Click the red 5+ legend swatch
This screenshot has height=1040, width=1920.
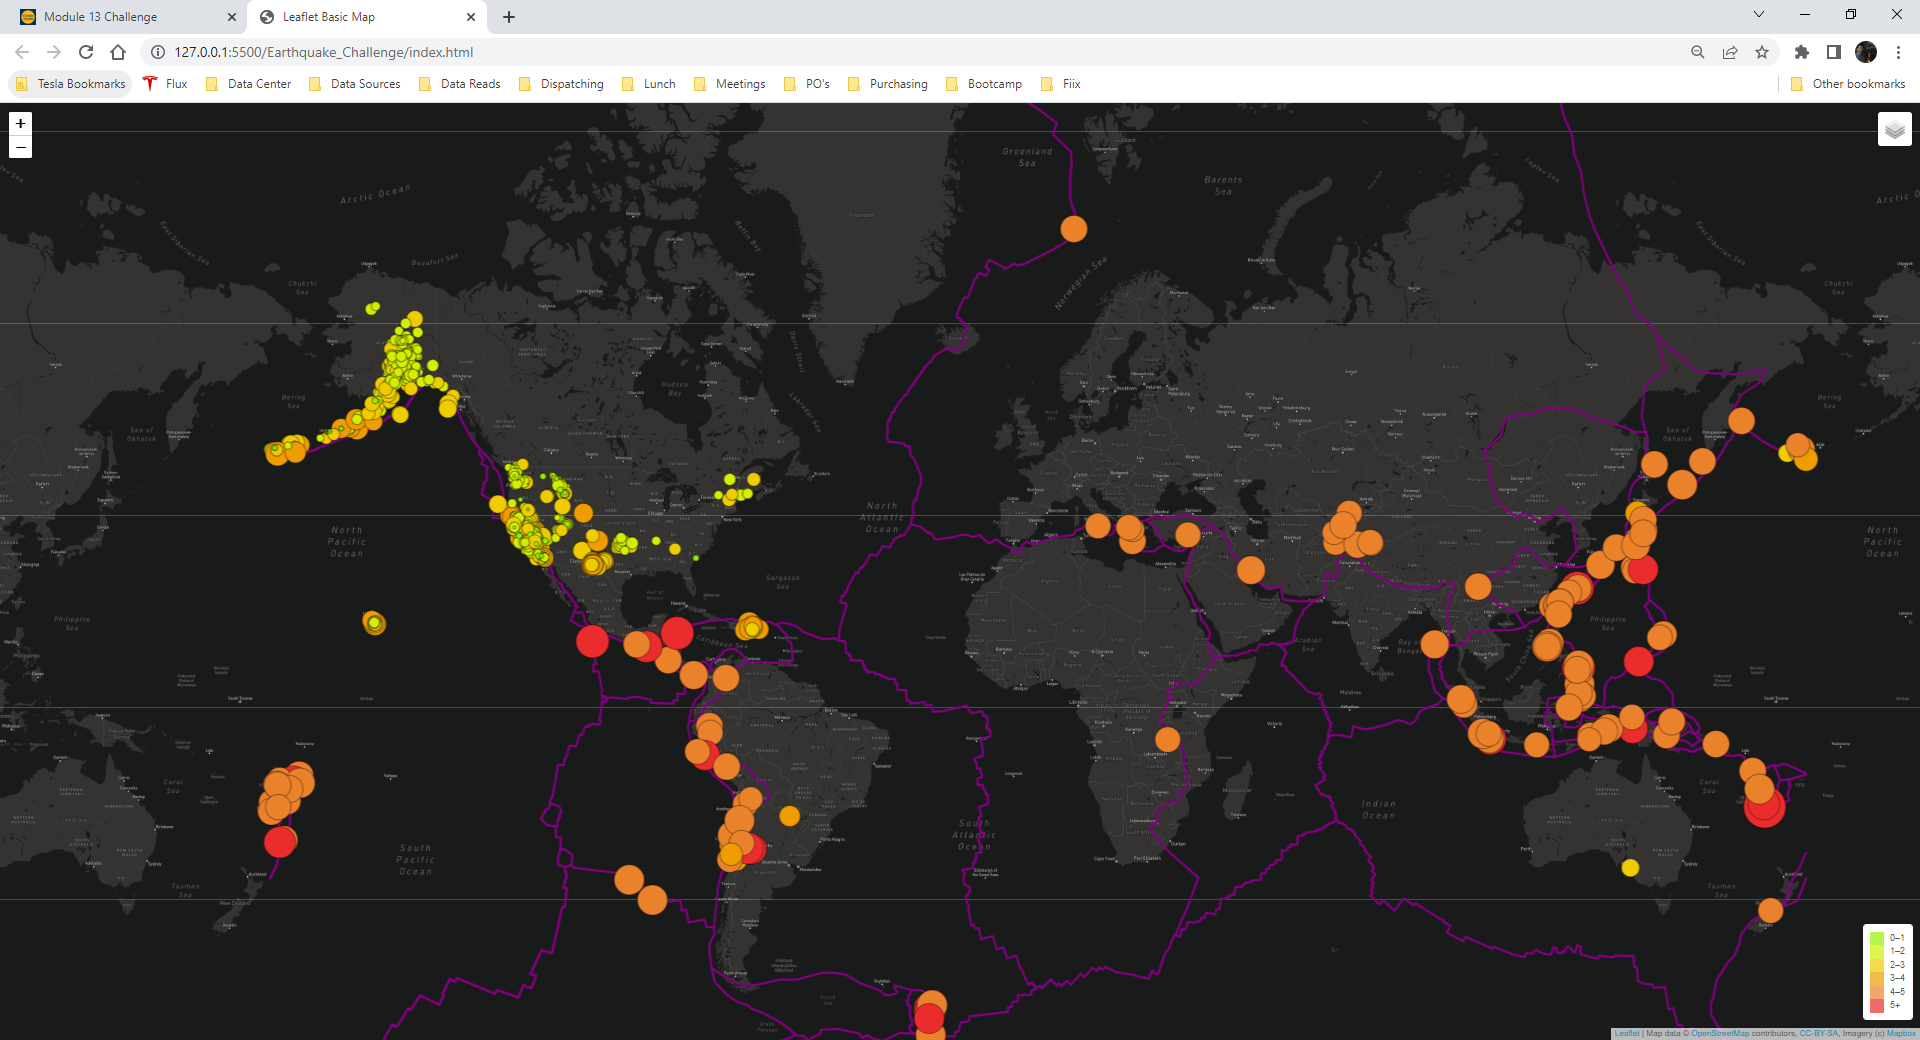pyautogui.click(x=1878, y=1006)
